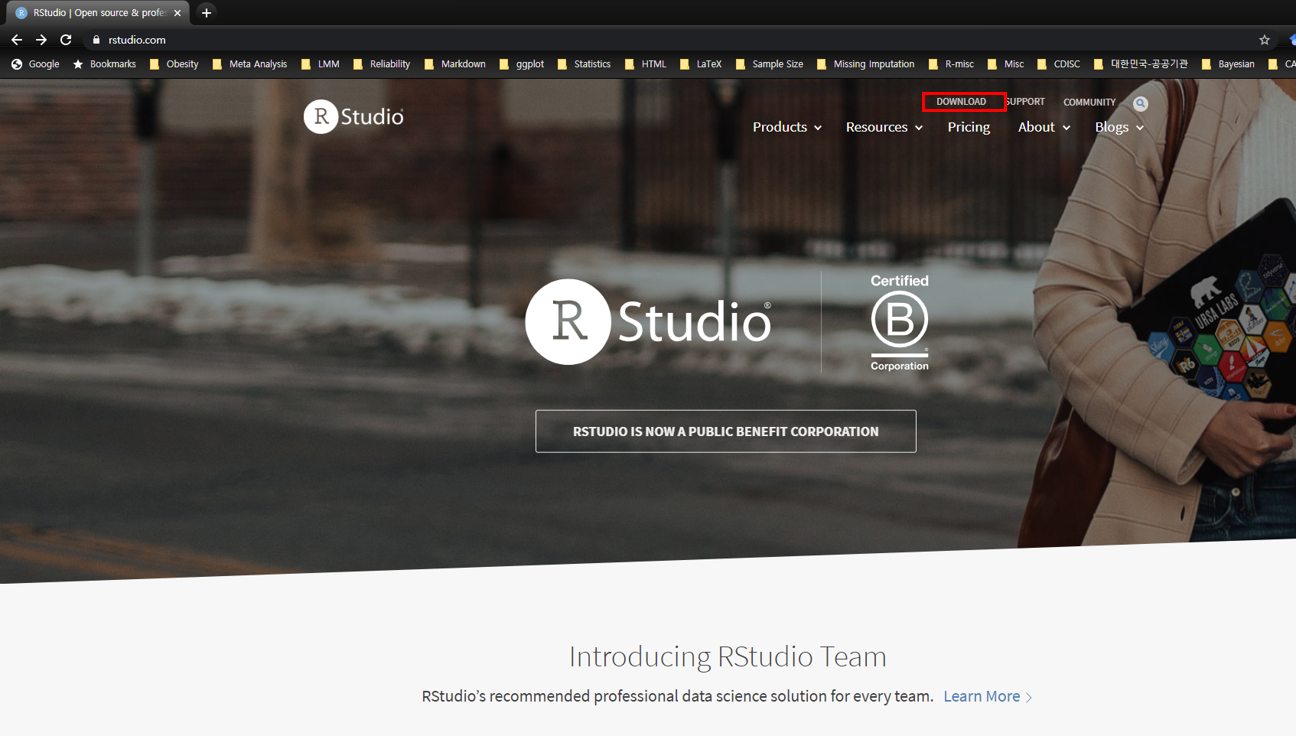
Task: Open the CDISC bookmark folder
Action: click(1058, 64)
